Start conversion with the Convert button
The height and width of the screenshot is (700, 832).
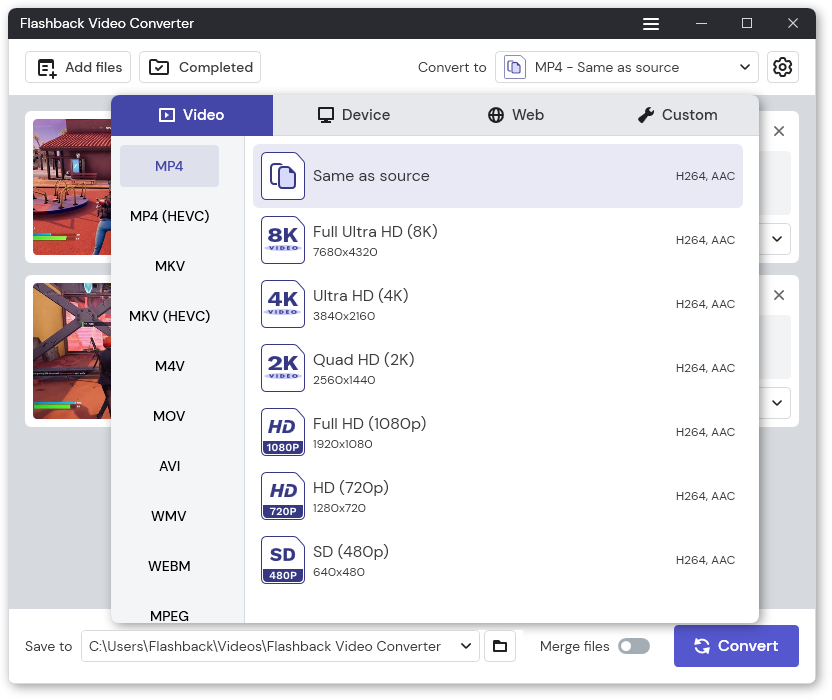[736, 646]
